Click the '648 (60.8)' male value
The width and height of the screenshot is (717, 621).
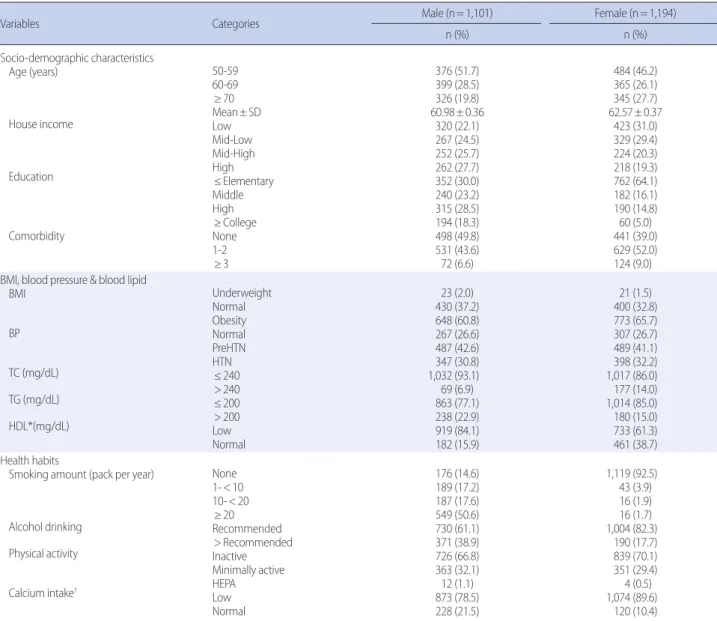pos(457,321)
